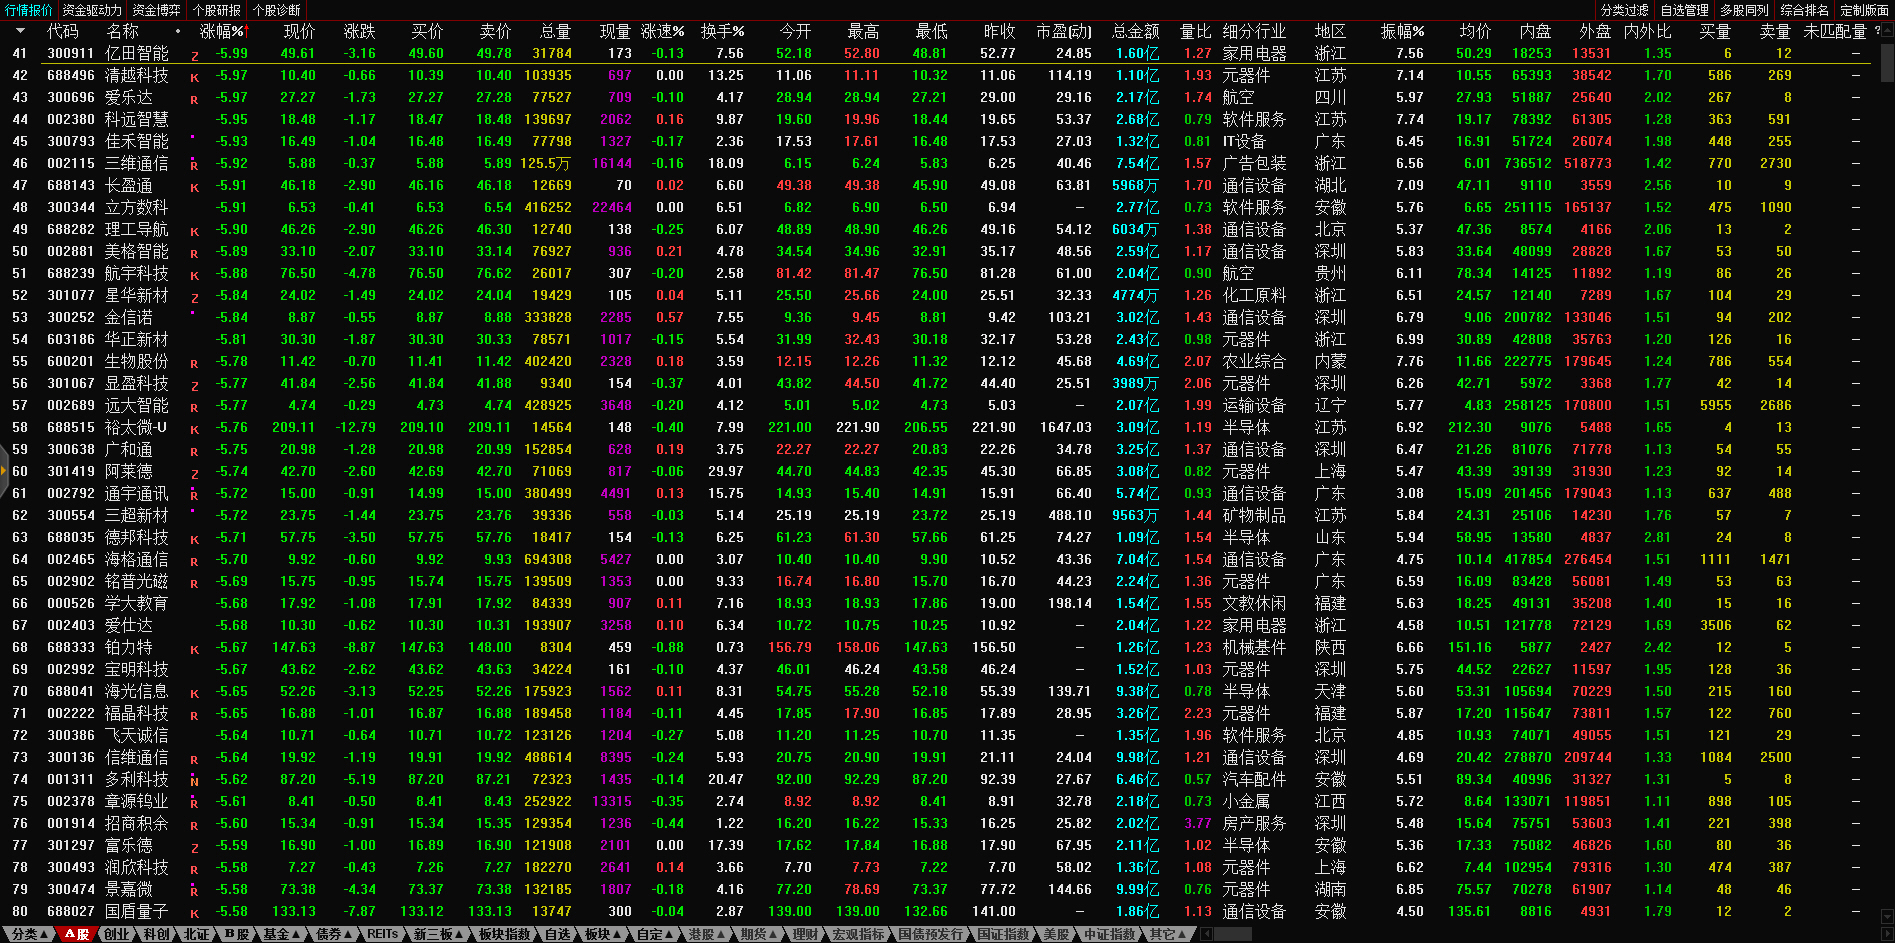Click the K marker icon next to 清越科技
This screenshot has width=1895, height=943.
[195, 77]
